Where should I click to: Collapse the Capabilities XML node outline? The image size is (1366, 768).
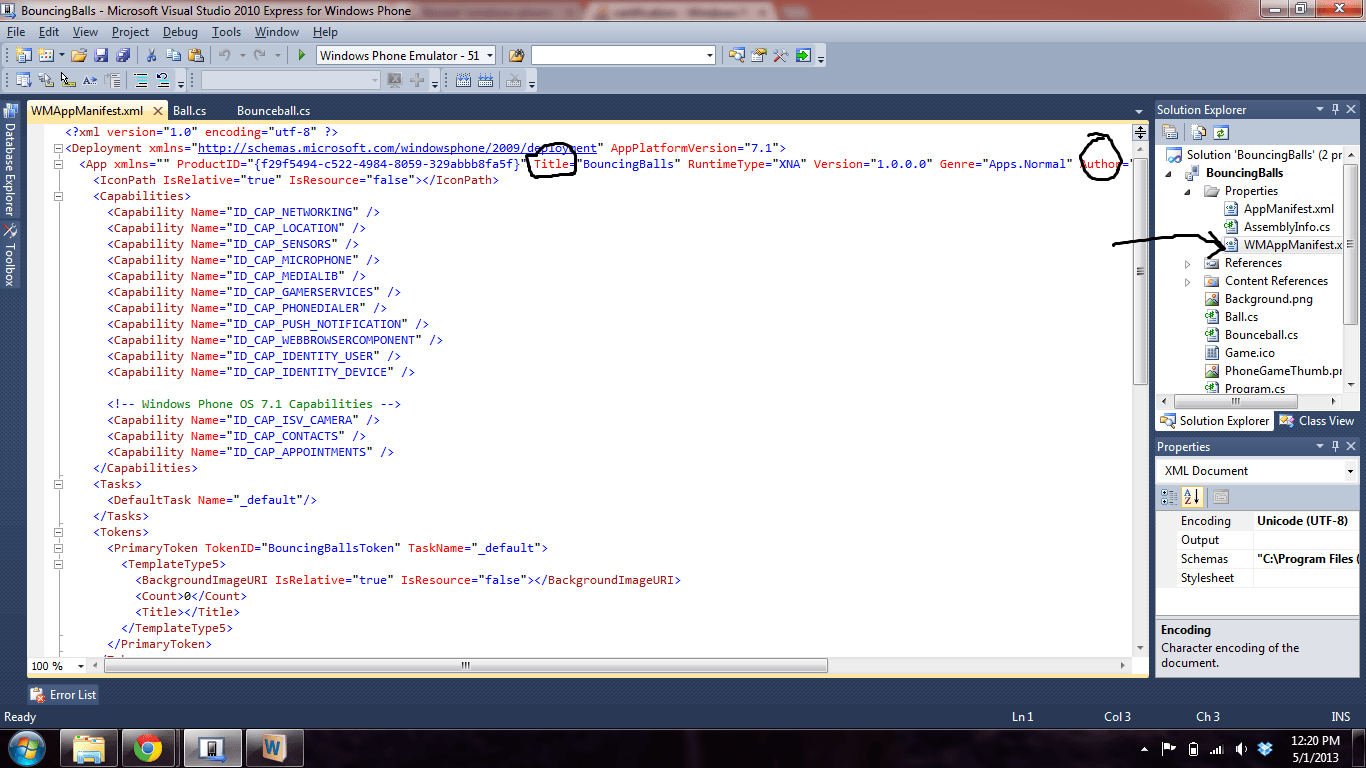[57, 196]
